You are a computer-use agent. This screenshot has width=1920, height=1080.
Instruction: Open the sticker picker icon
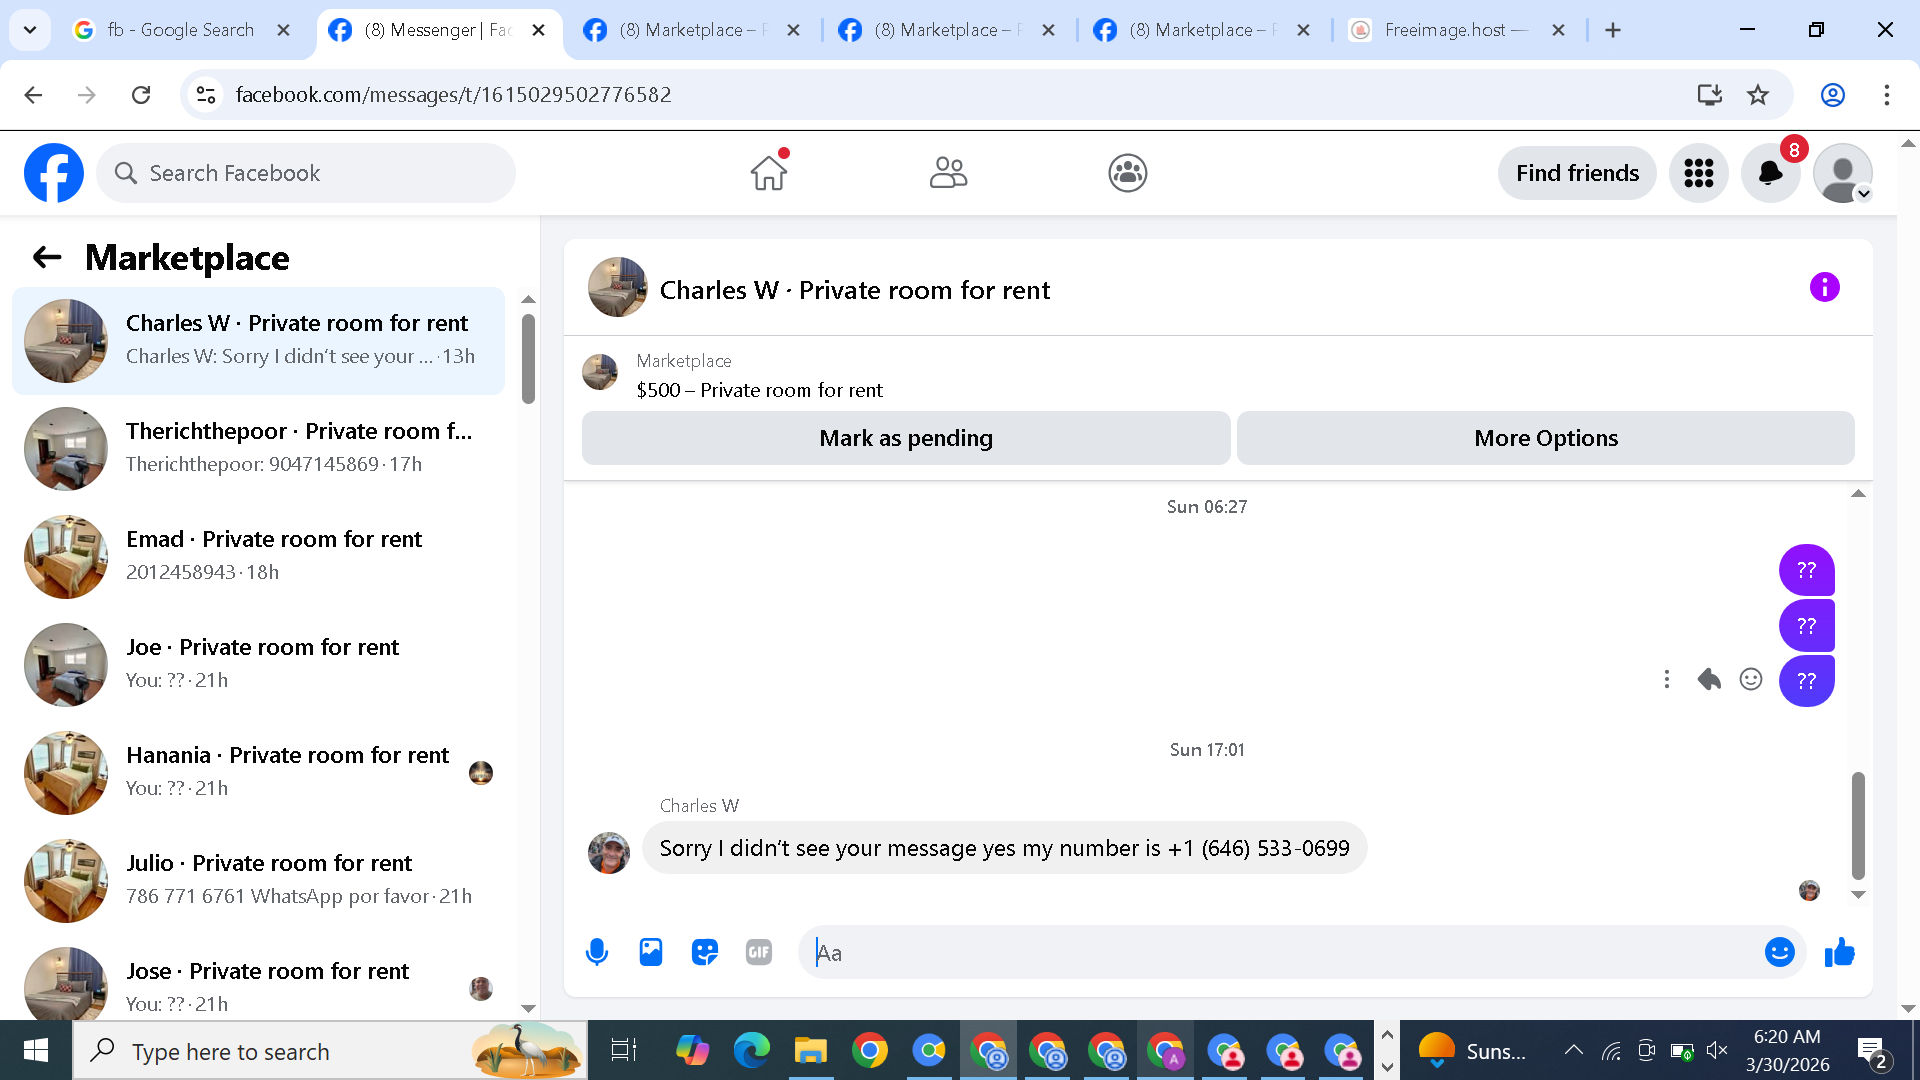pyautogui.click(x=705, y=952)
